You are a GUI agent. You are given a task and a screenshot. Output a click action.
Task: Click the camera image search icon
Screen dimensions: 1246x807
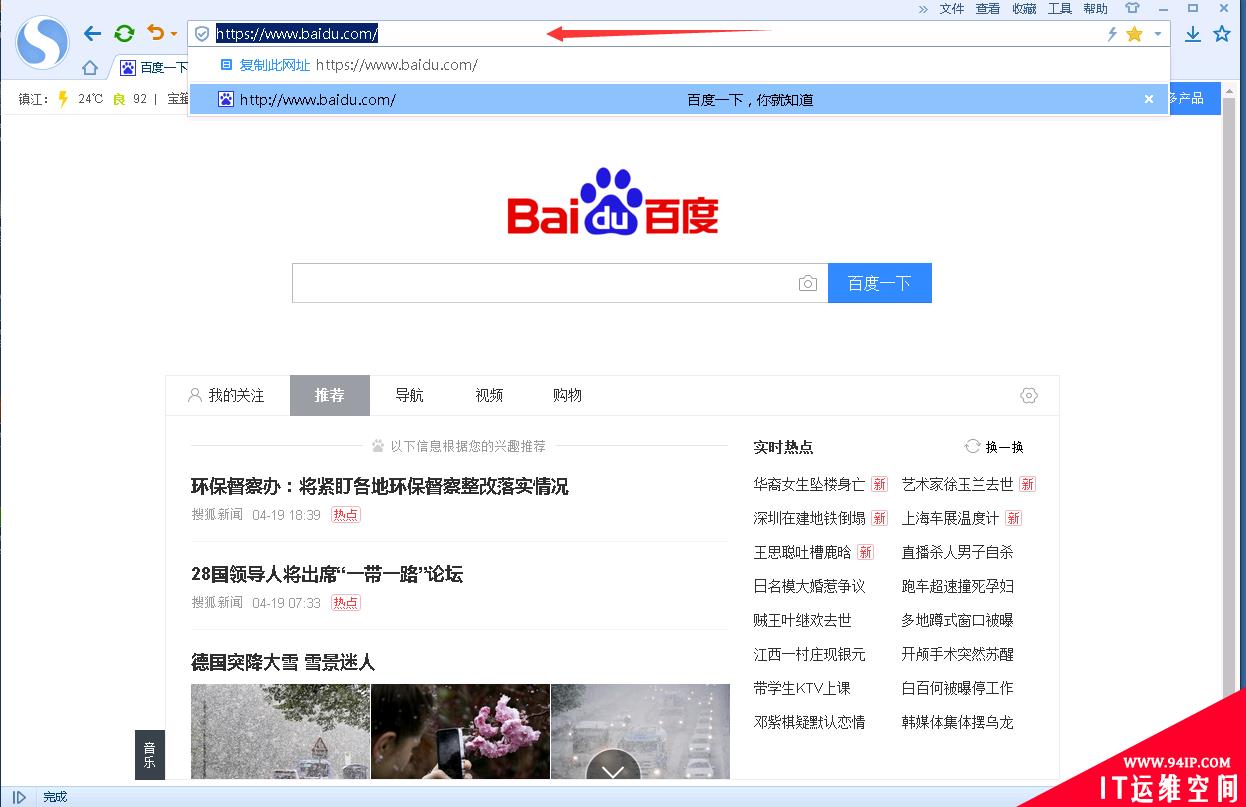click(x=808, y=284)
